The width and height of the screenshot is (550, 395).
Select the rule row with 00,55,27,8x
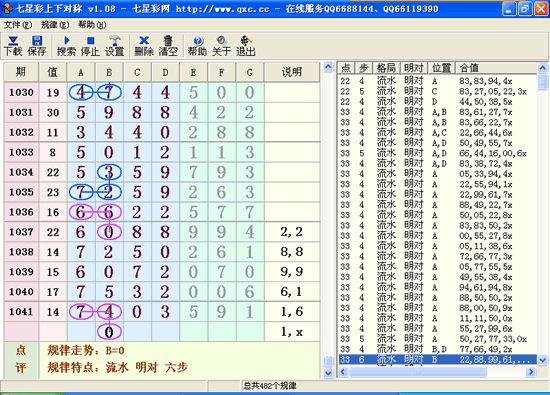[437, 236]
